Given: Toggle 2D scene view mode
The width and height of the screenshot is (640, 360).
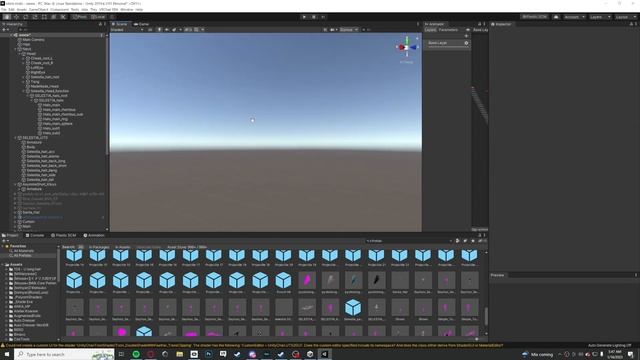Looking at the screenshot, I should pos(150,30).
